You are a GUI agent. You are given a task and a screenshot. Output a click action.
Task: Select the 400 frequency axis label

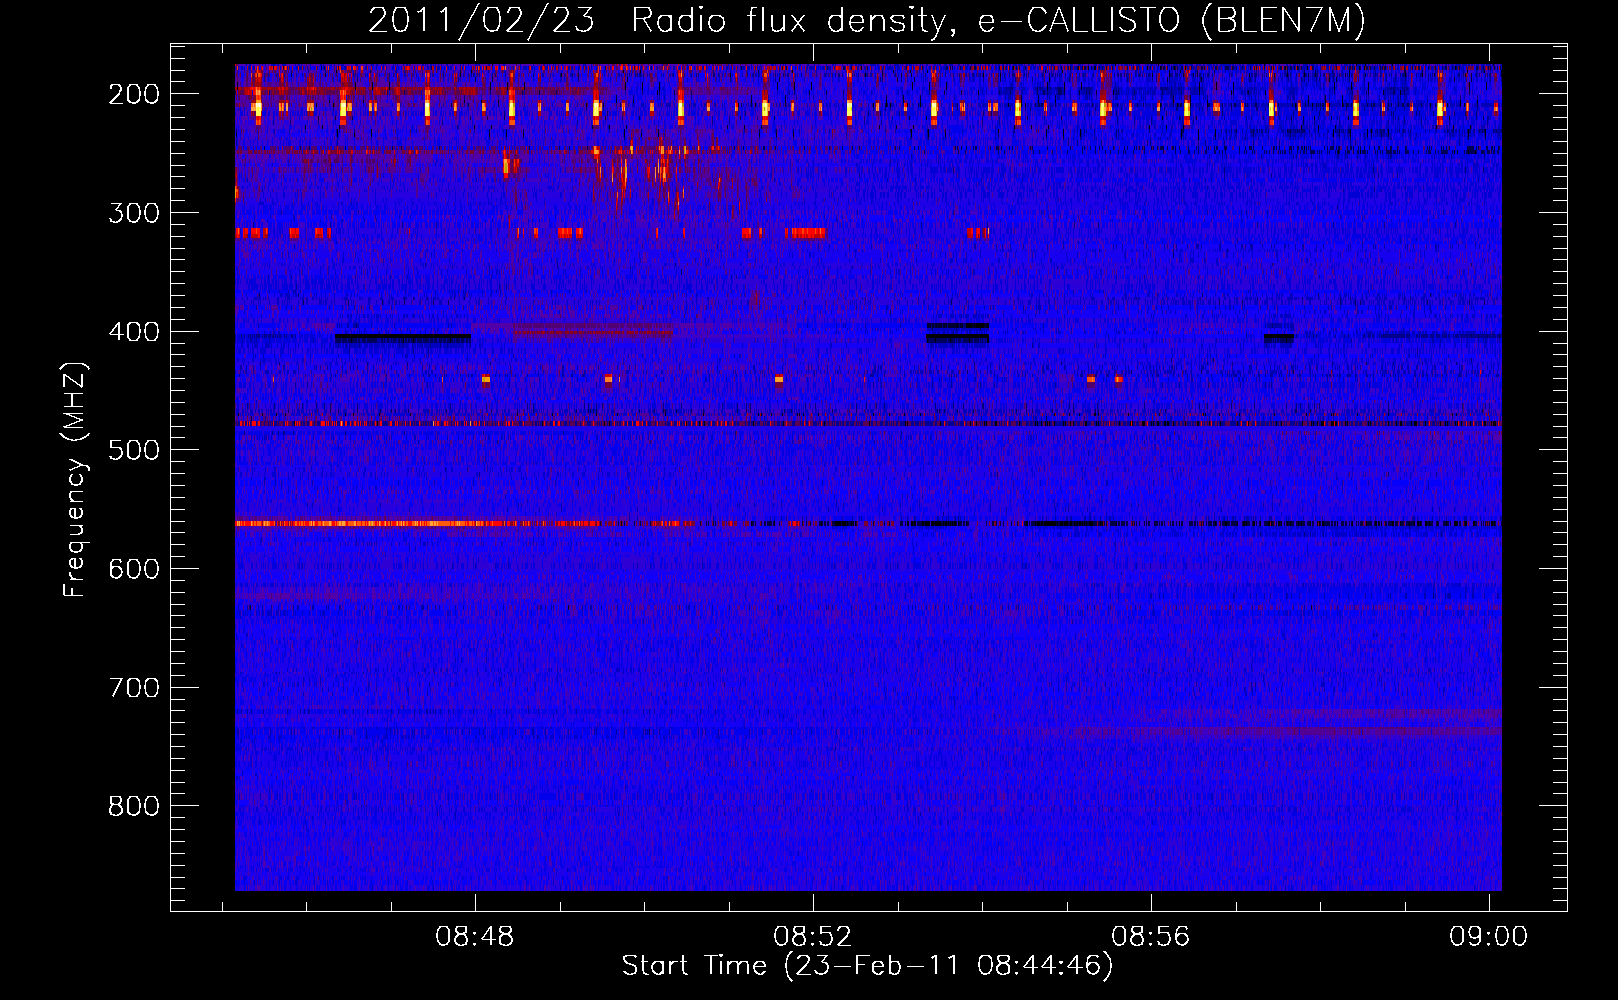(134, 332)
